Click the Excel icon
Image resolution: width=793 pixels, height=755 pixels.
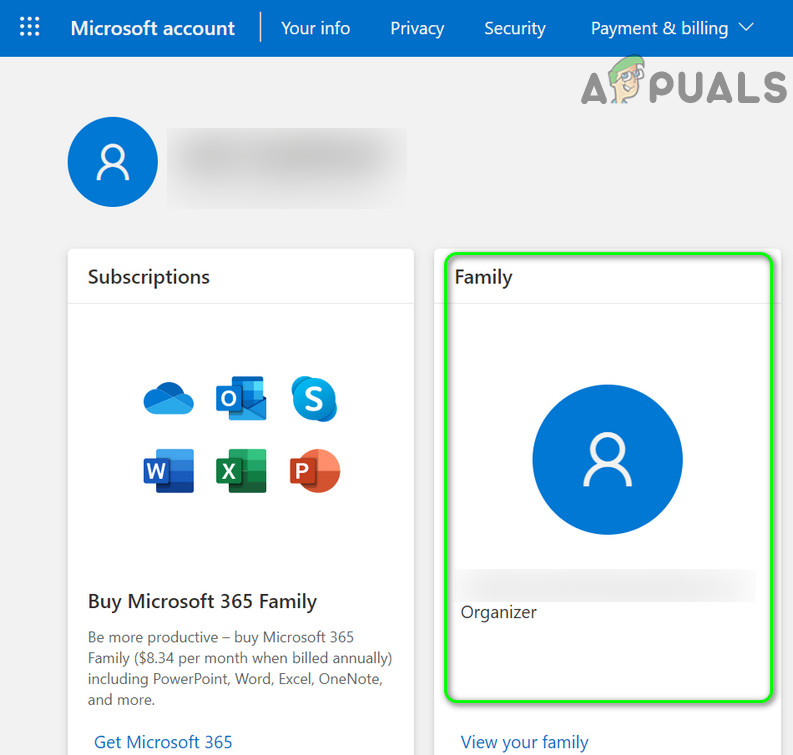[x=241, y=471]
